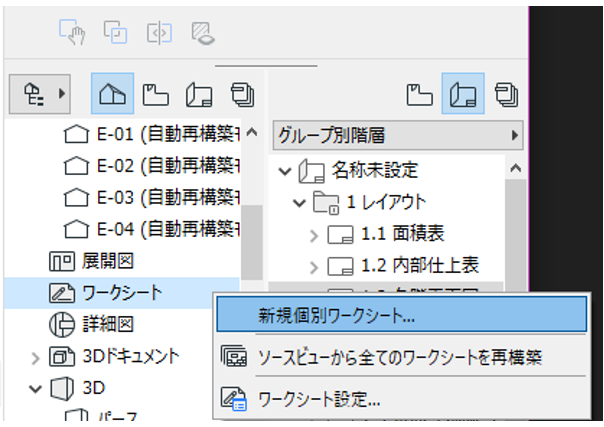Click the worksheet settings menu icon
This screenshot has width=604, height=427.
(x=233, y=399)
